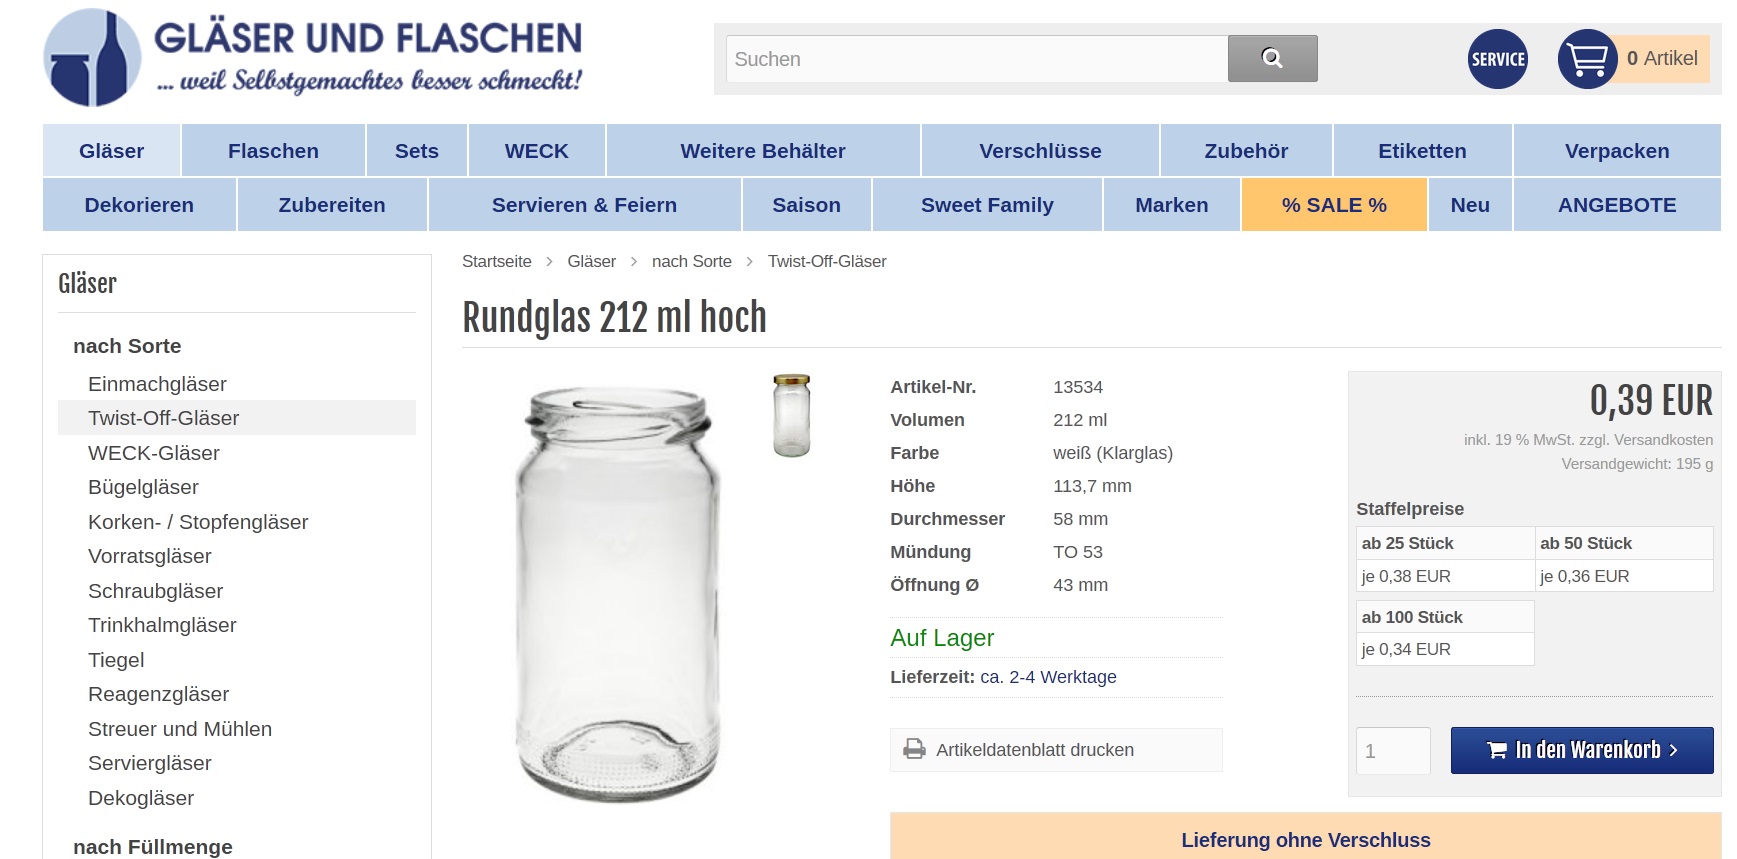1737x859 pixels.
Task: Click the nach Sorte breadcrumb link
Action: [692, 261]
